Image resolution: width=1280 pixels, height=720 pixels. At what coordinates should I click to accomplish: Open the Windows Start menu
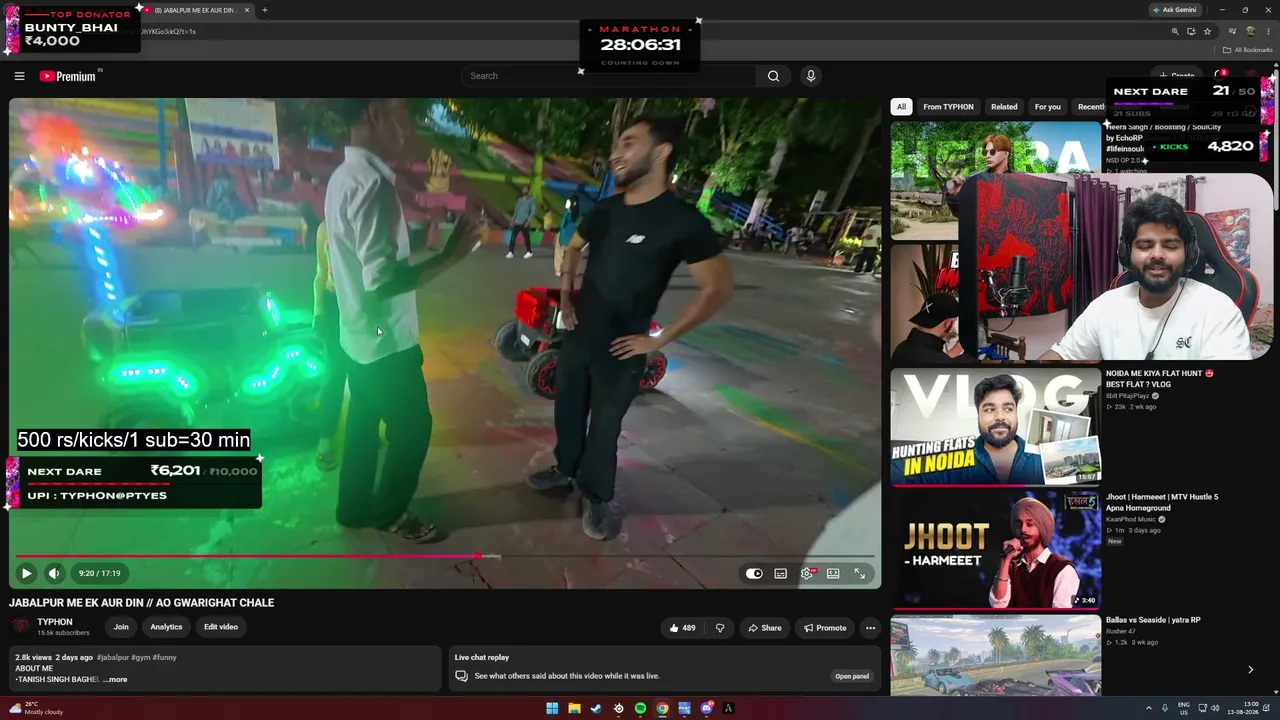pyautogui.click(x=552, y=709)
